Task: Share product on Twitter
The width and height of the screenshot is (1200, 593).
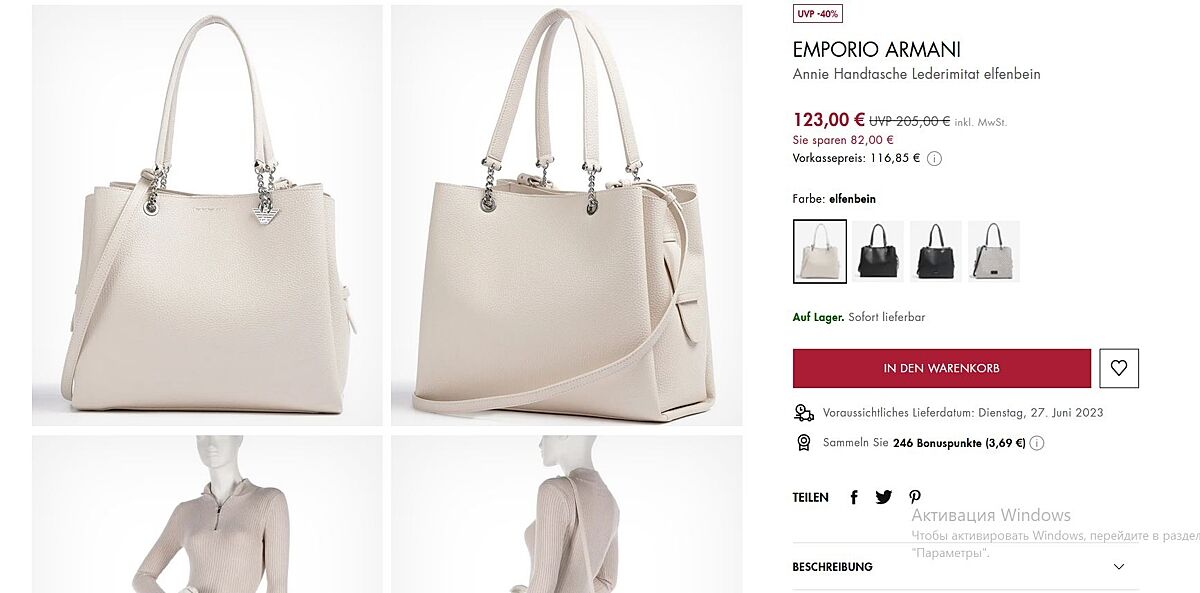Action: [884, 497]
